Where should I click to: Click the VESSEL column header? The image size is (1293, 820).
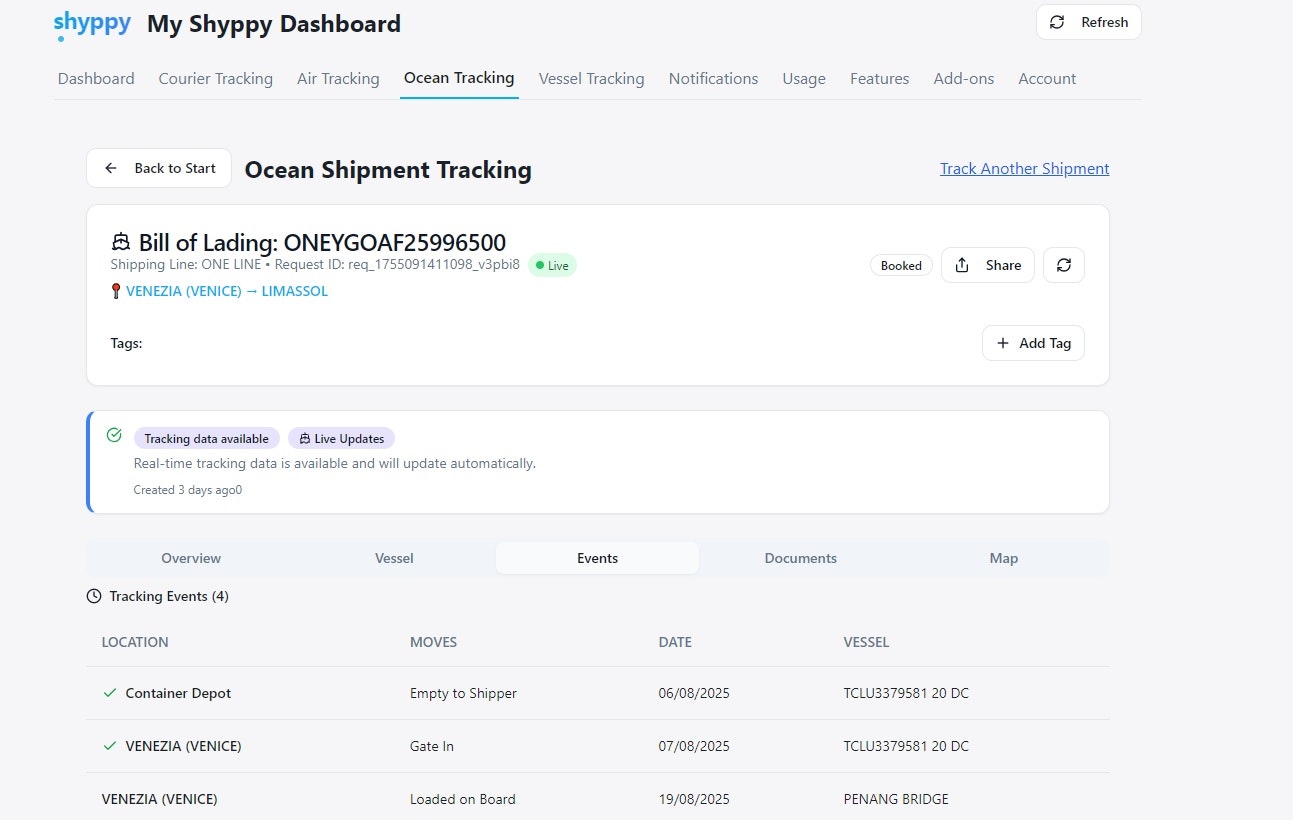866,642
